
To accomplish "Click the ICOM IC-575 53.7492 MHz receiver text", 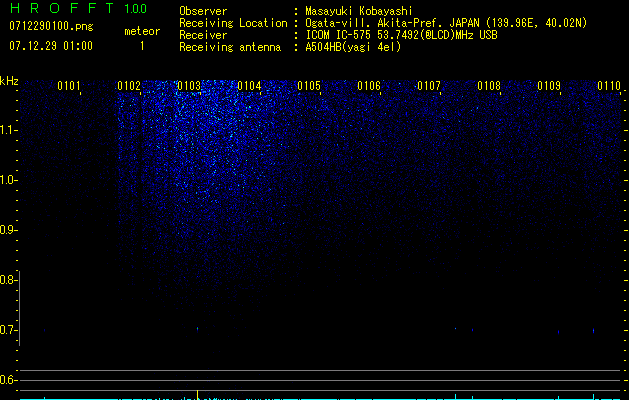I will [x=401, y=35].
